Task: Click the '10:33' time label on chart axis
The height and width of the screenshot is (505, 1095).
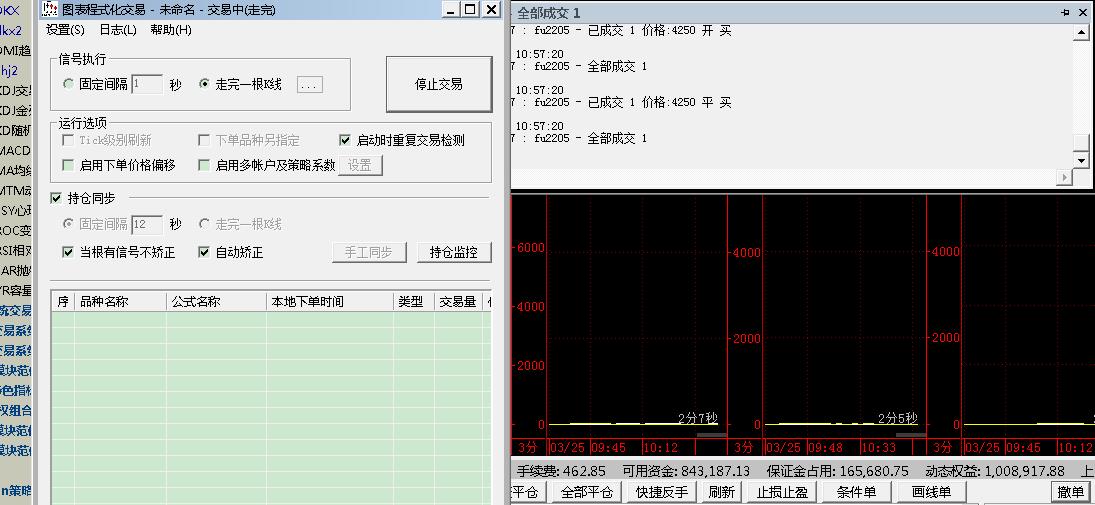Action: [877, 447]
